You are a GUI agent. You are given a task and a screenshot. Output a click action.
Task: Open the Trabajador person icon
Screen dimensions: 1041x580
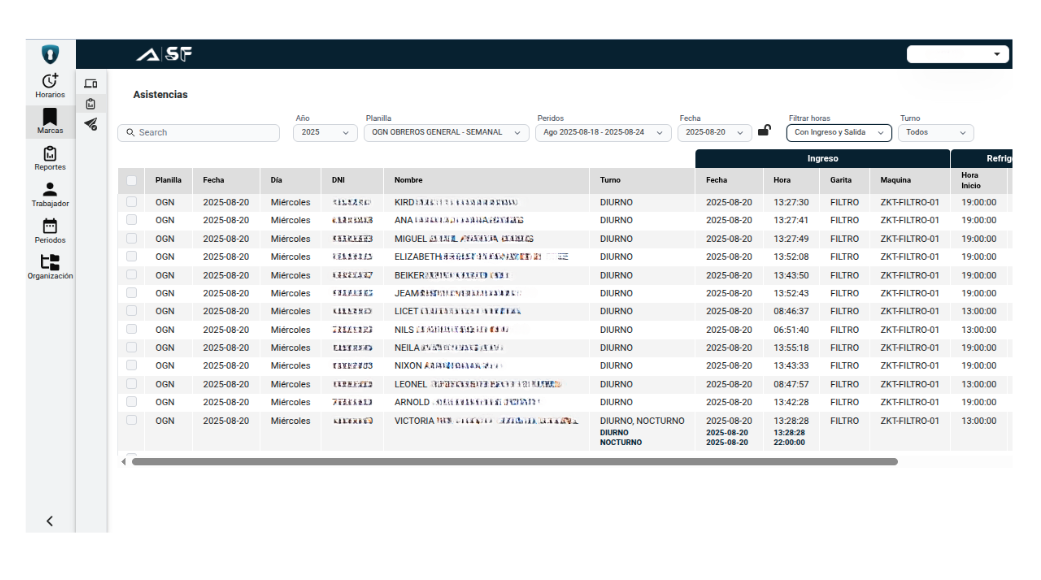coord(50,190)
